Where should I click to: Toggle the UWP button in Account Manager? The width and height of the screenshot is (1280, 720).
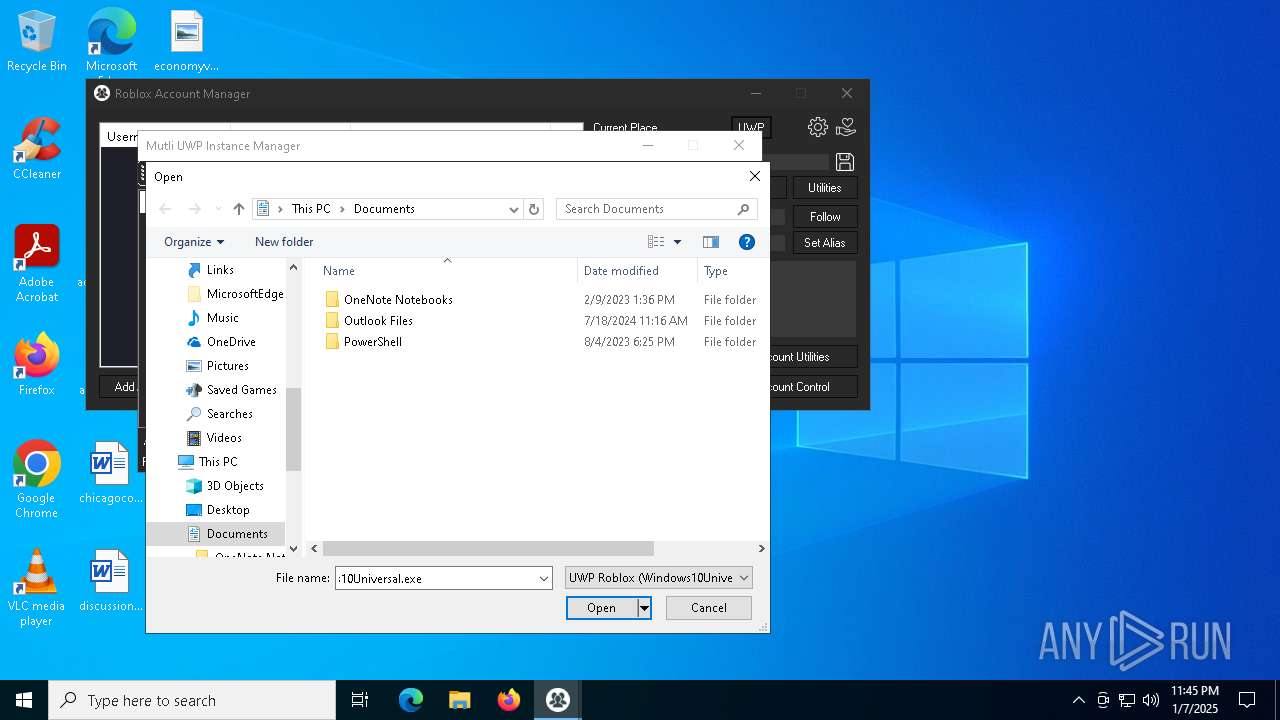(751, 128)
